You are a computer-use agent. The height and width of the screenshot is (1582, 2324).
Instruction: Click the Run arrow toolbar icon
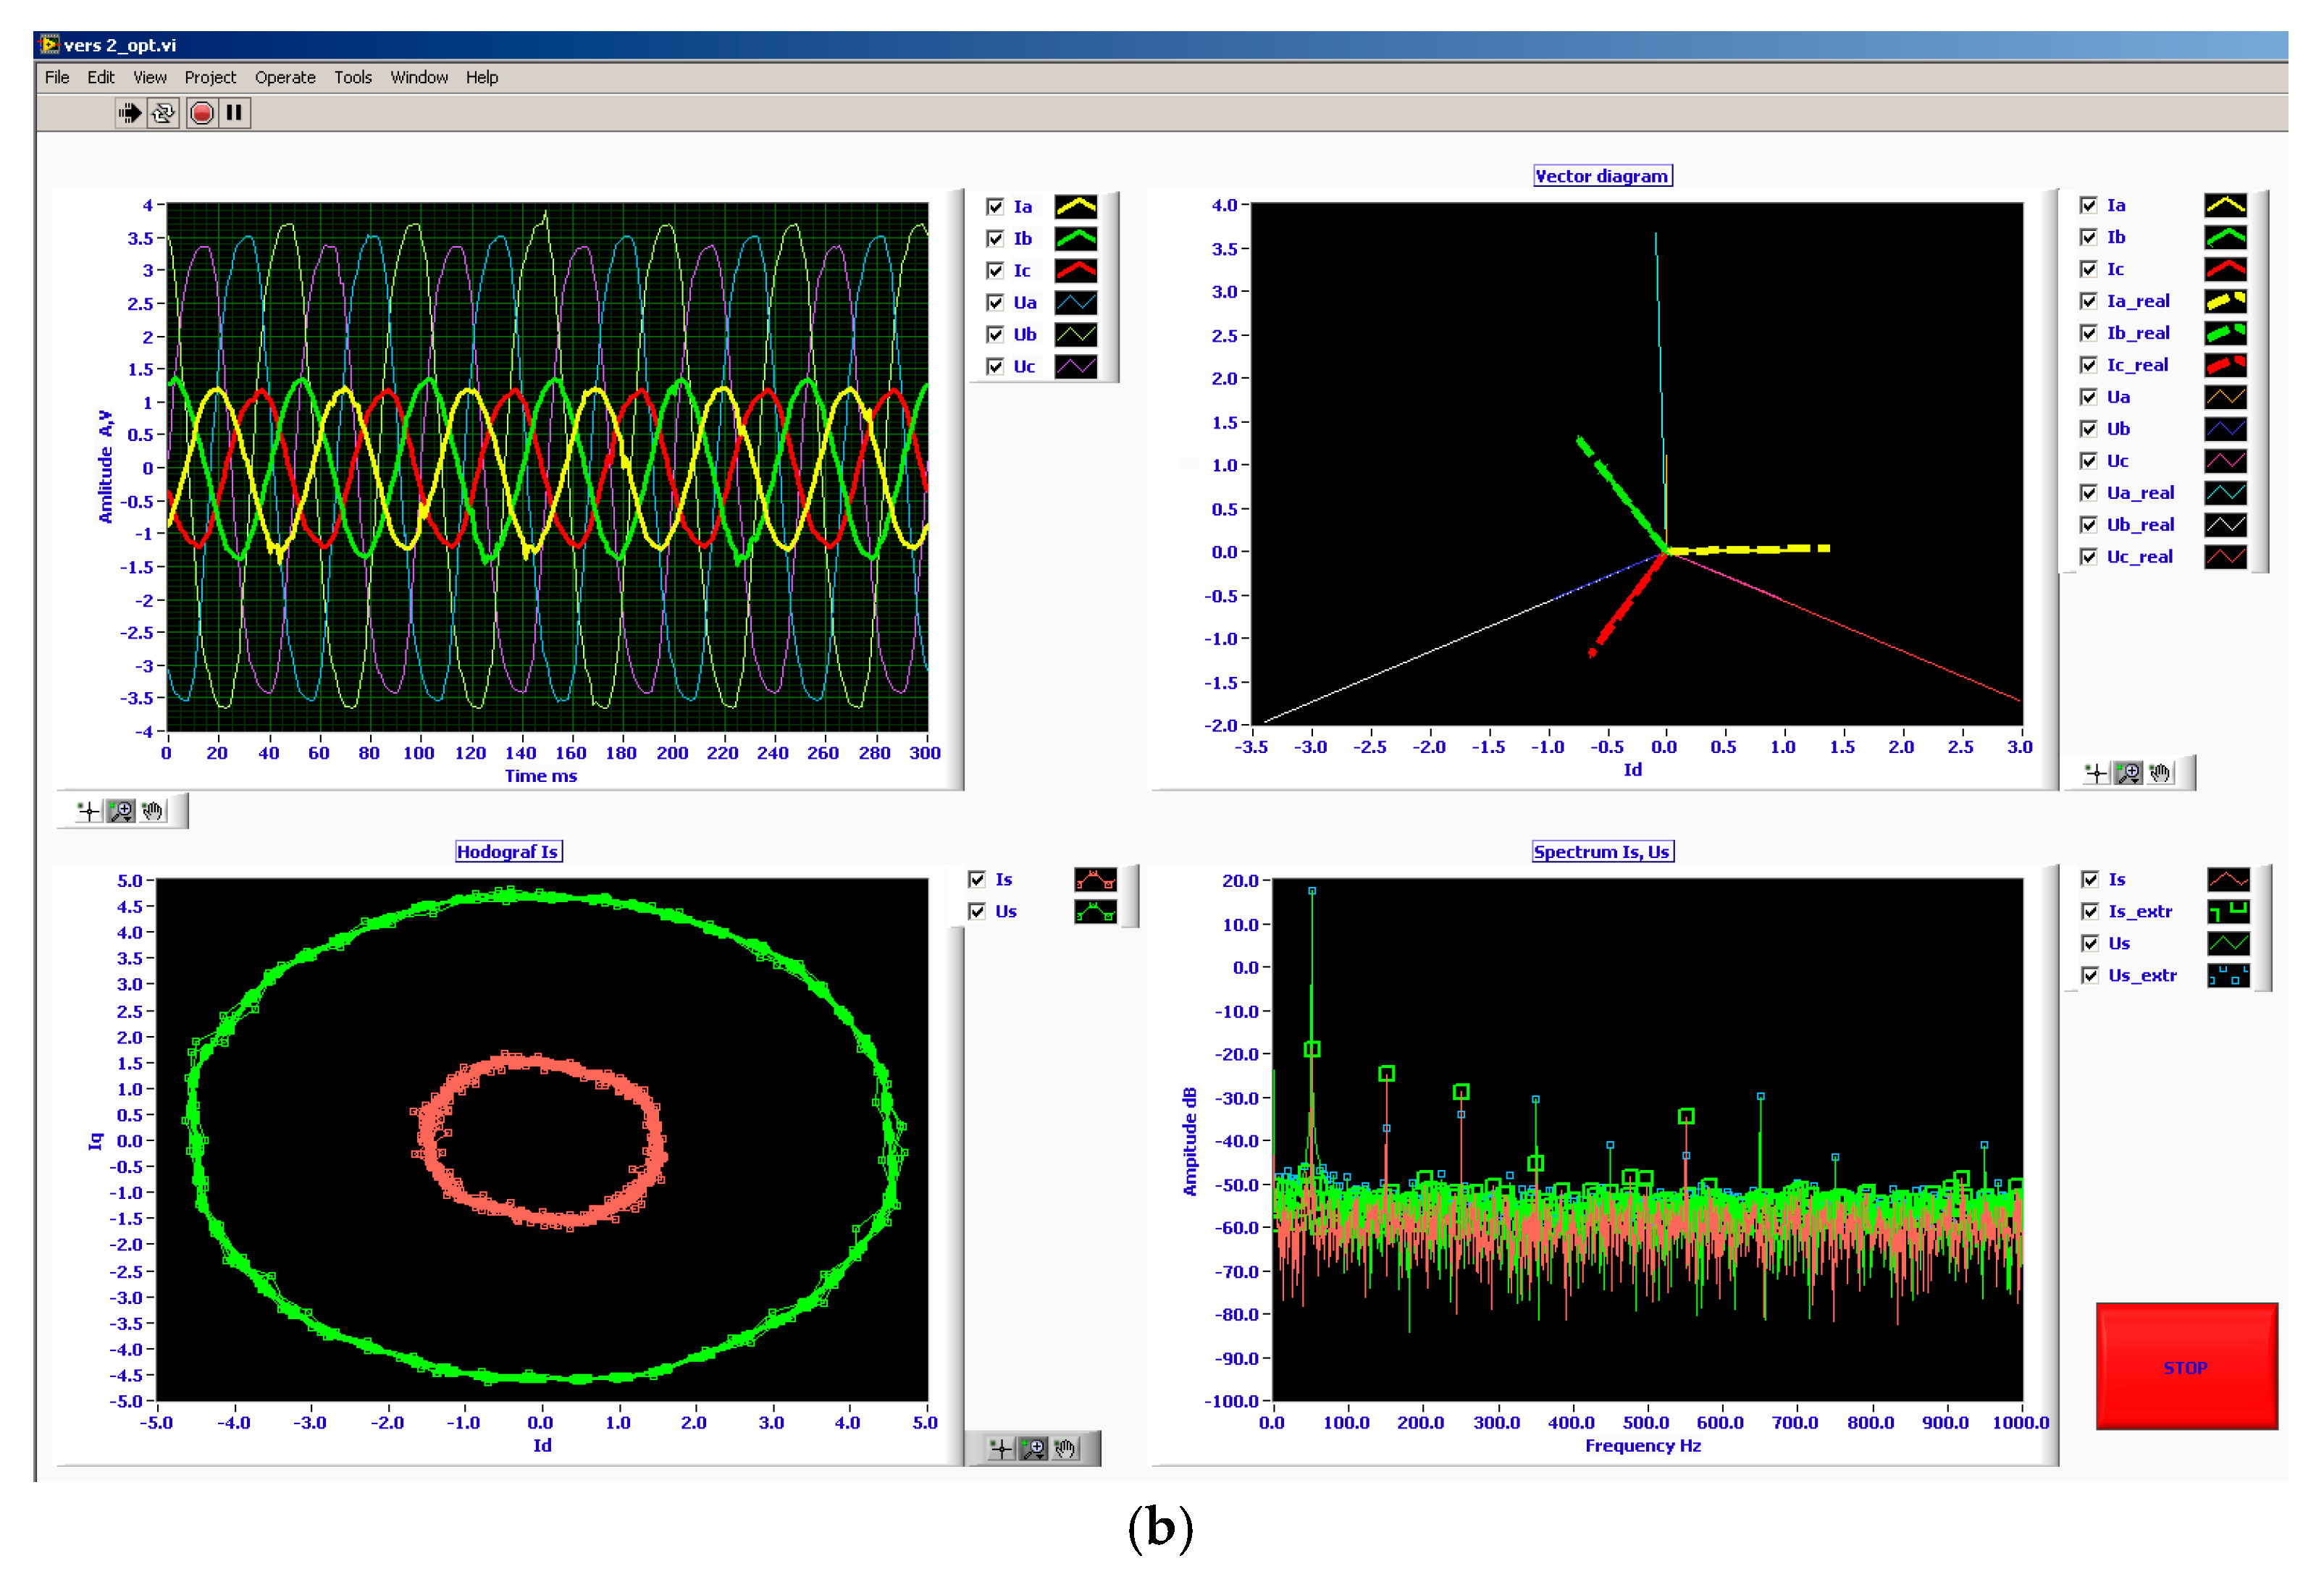pyautogui.click(x=129, y=113)
